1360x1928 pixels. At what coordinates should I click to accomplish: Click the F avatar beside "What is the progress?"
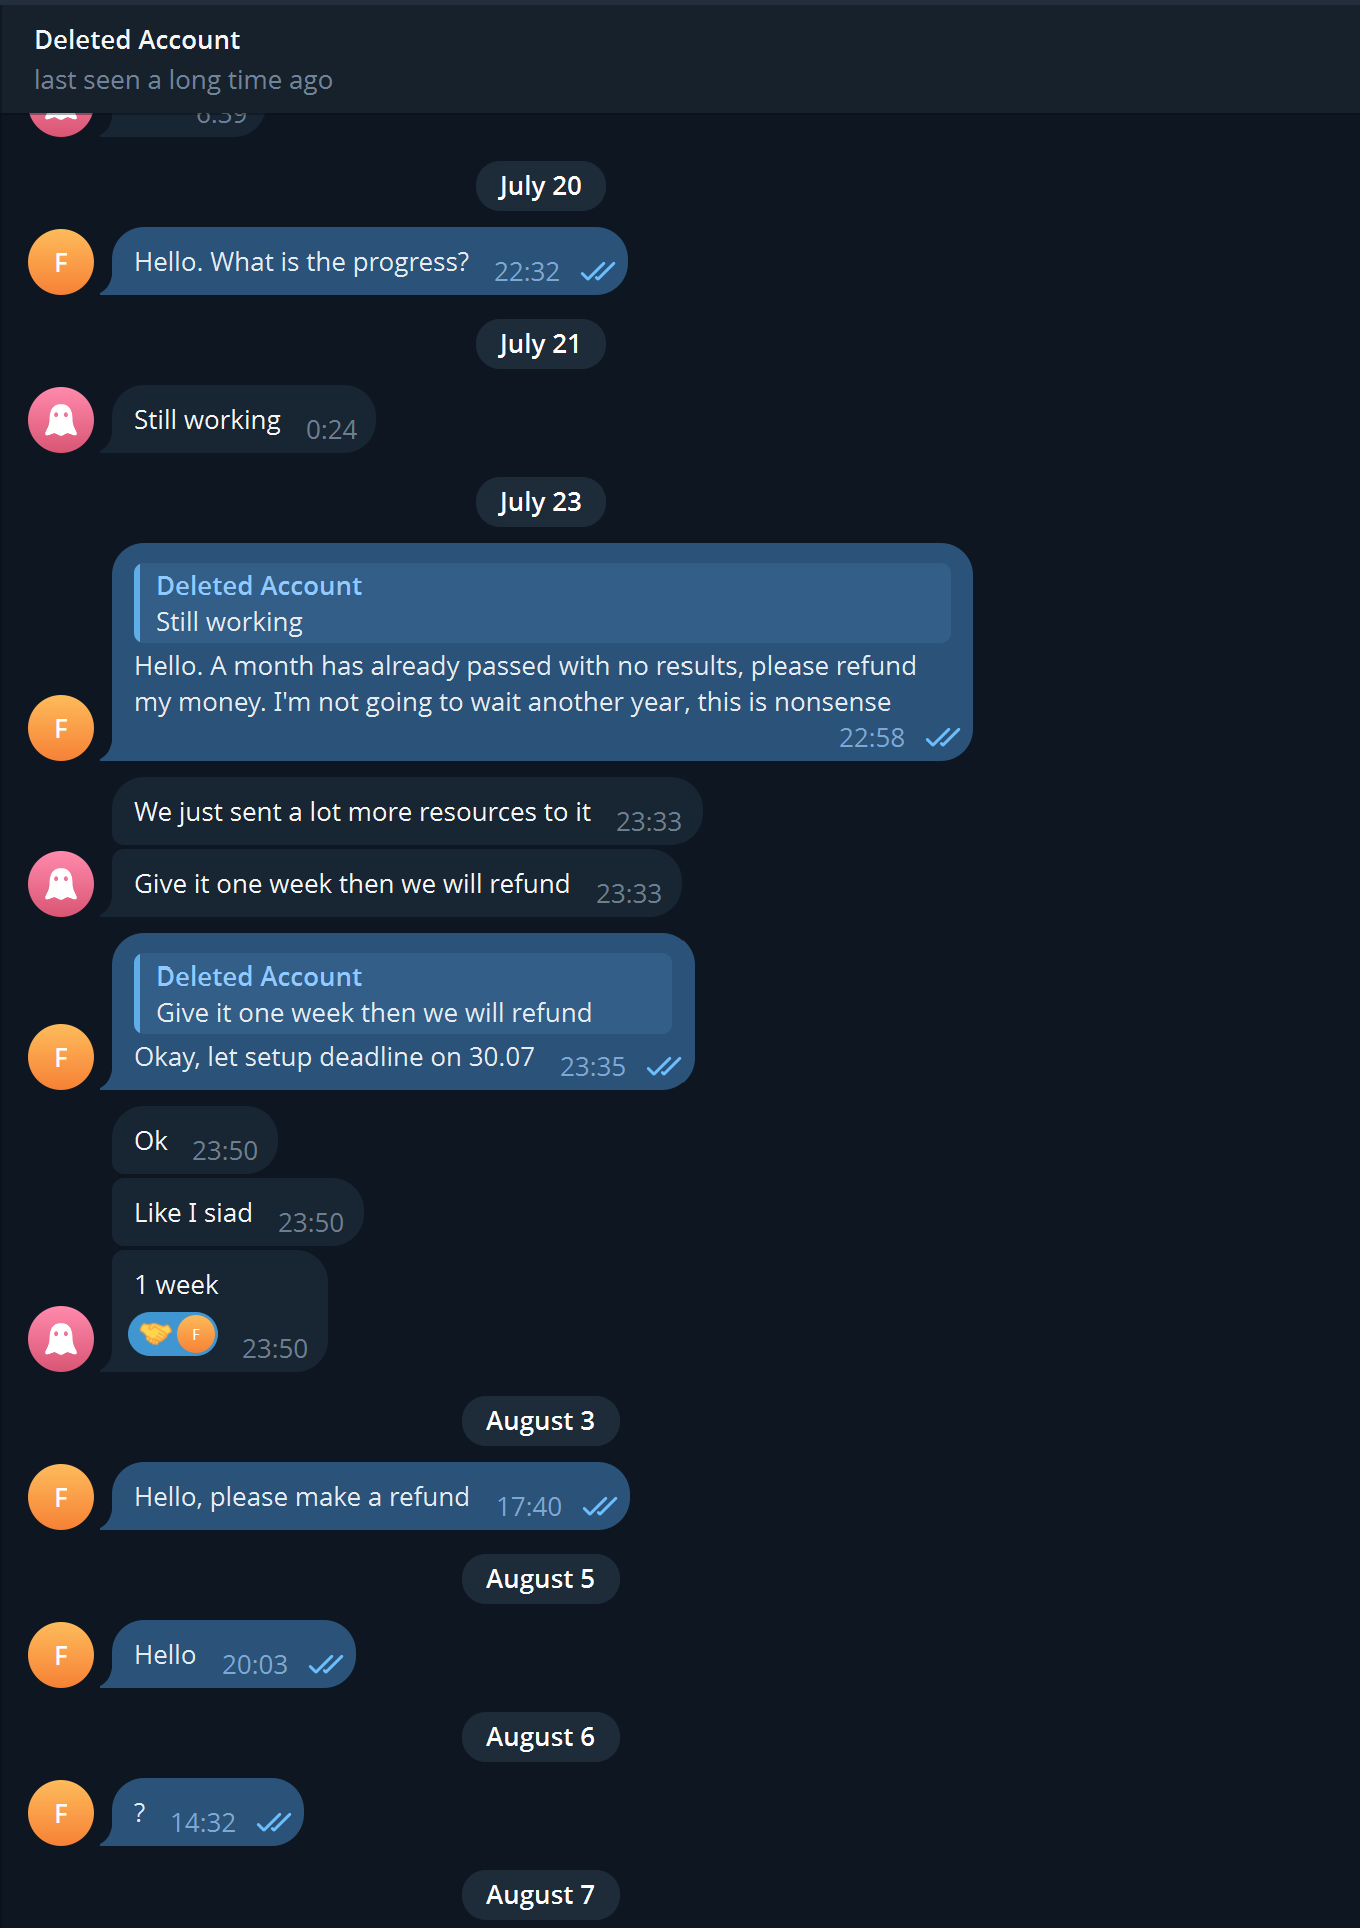[x=61, y=262]
